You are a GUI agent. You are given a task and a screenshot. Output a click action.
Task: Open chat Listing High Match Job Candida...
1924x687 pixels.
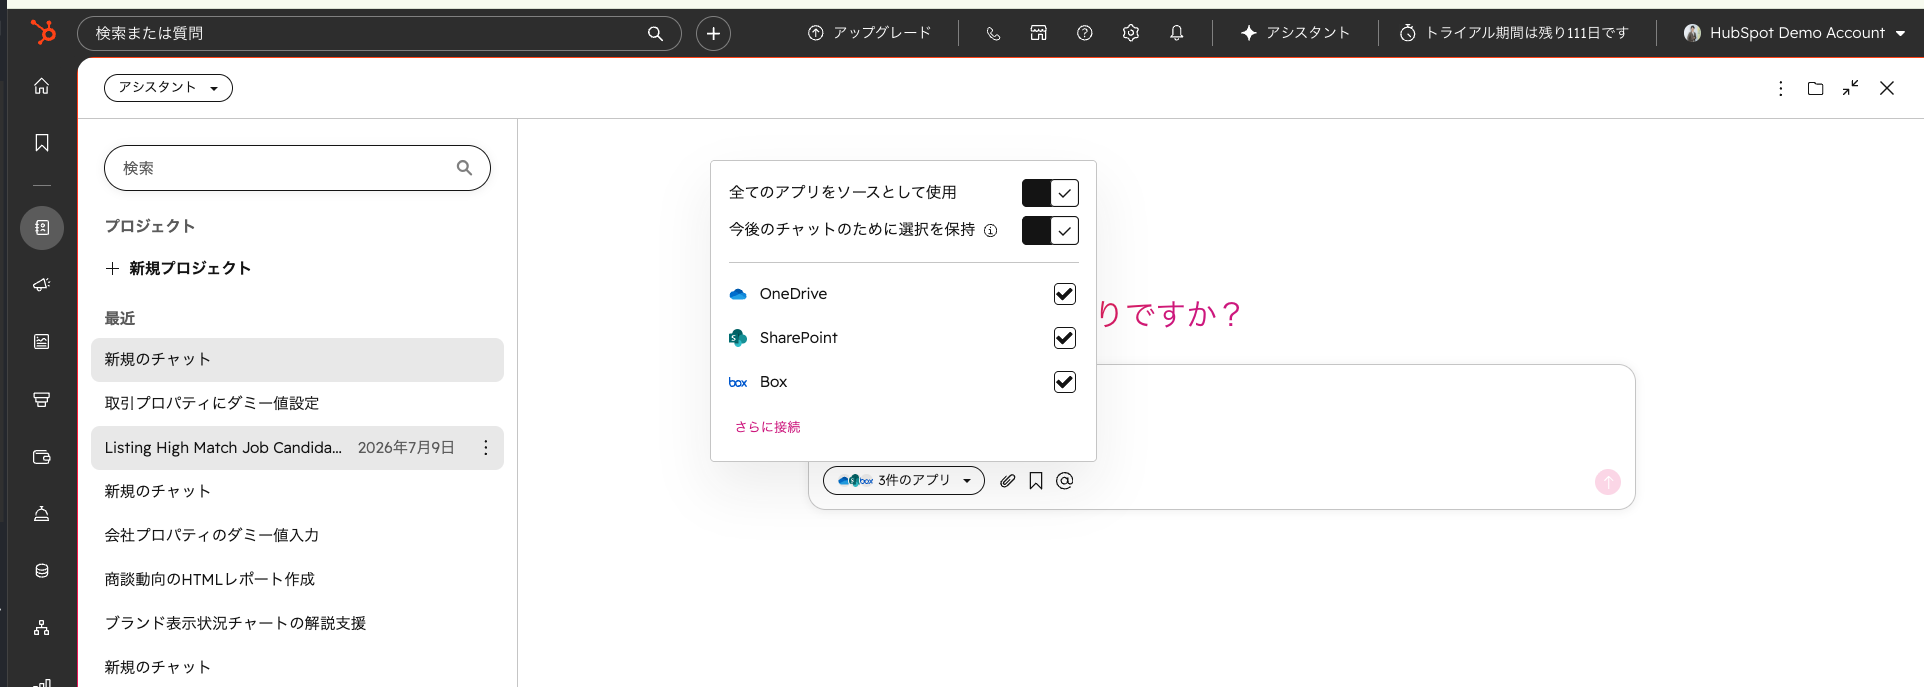pos(223,448)
